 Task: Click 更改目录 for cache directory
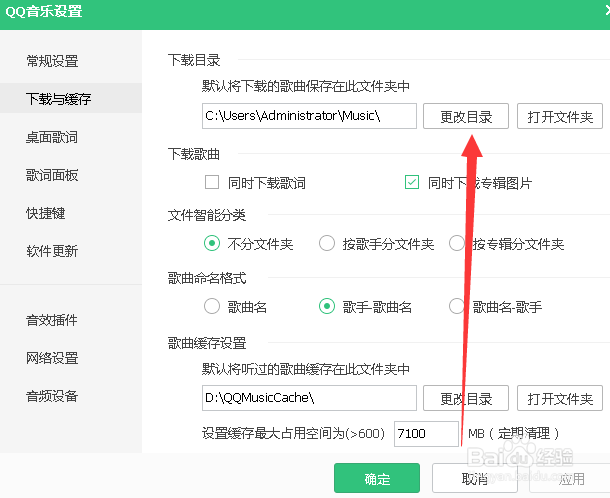466,398
